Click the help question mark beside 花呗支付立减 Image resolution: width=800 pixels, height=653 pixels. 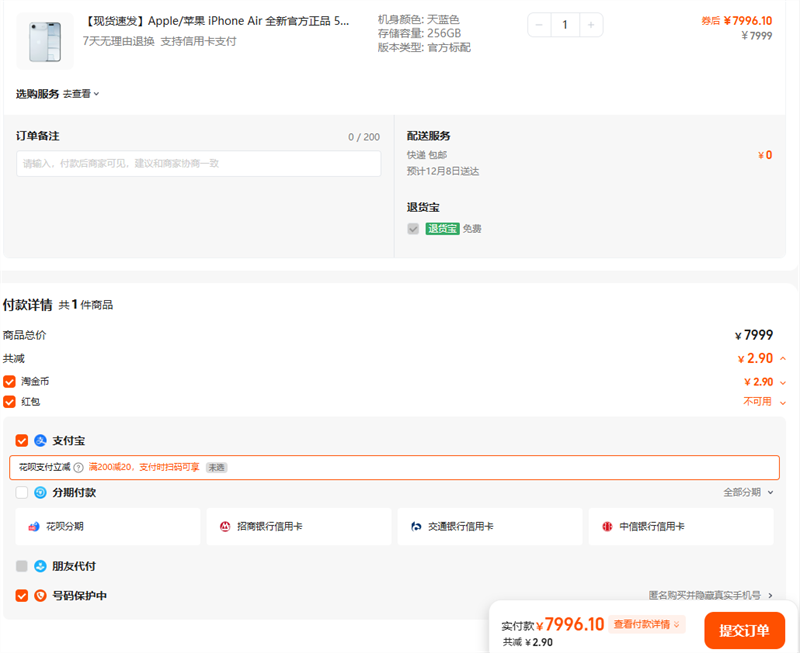[x=78, y=467]
